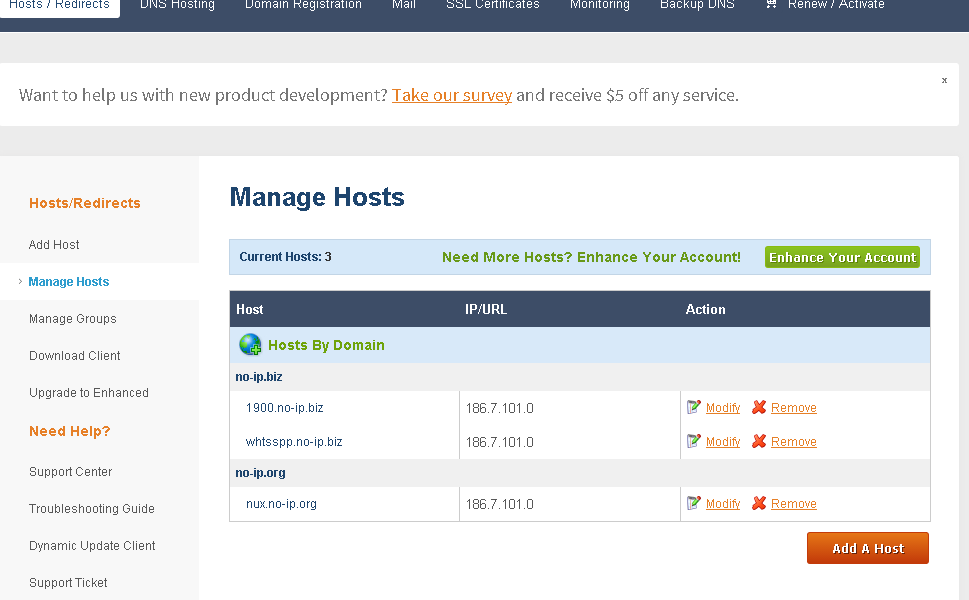Modify the nux.no-ip.org host
969x600 pixels.
722,504
